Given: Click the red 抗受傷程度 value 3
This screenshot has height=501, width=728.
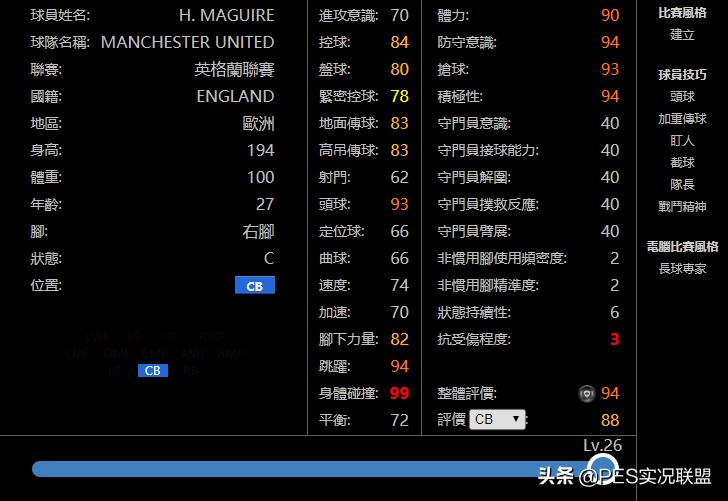Looking at the screenshot, I should [615, 339].
